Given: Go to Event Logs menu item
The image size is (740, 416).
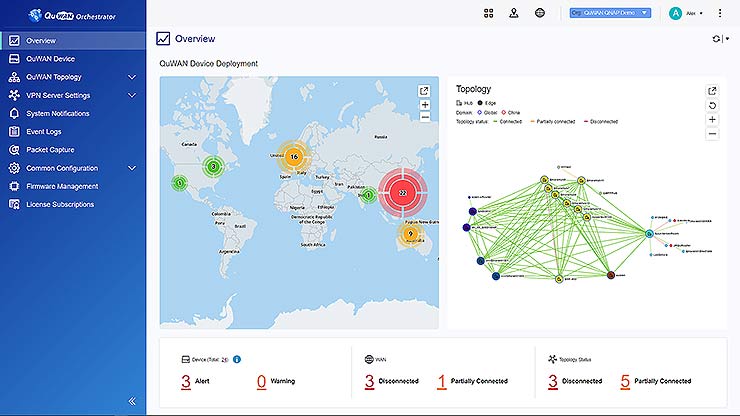Looking at the screenshot, I should (44, 132).
